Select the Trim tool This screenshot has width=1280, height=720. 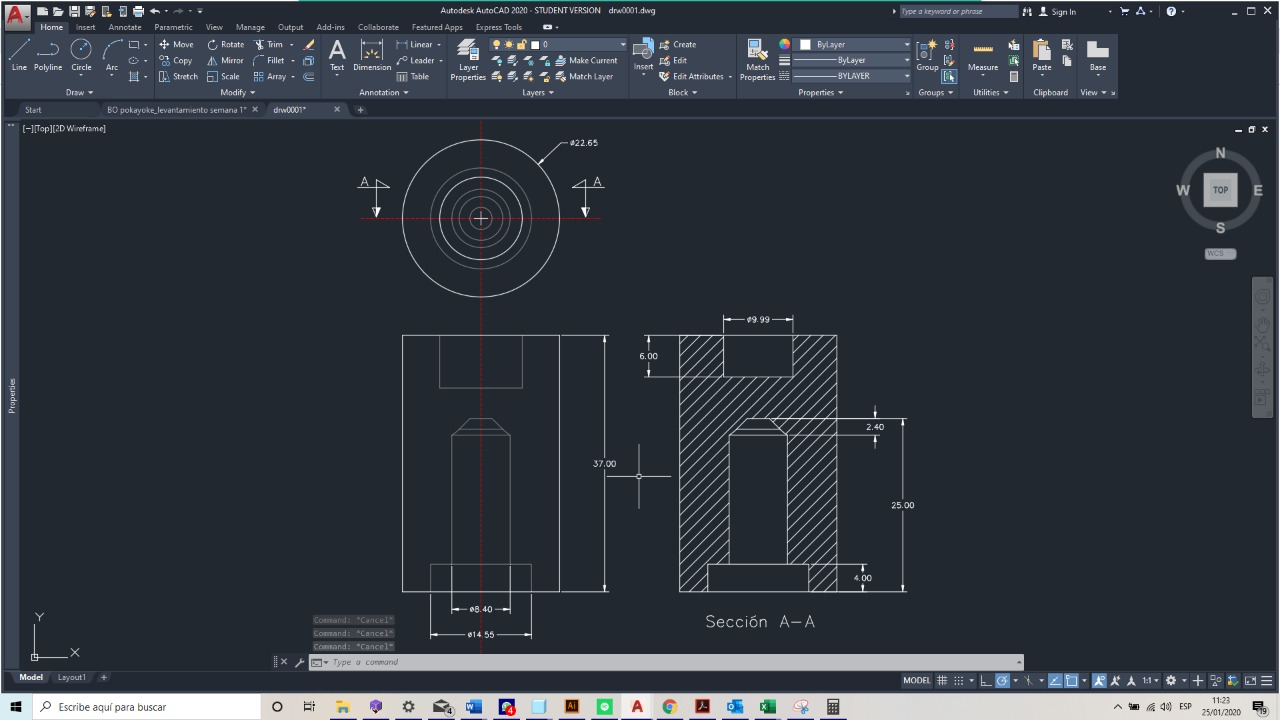[268, 44]
